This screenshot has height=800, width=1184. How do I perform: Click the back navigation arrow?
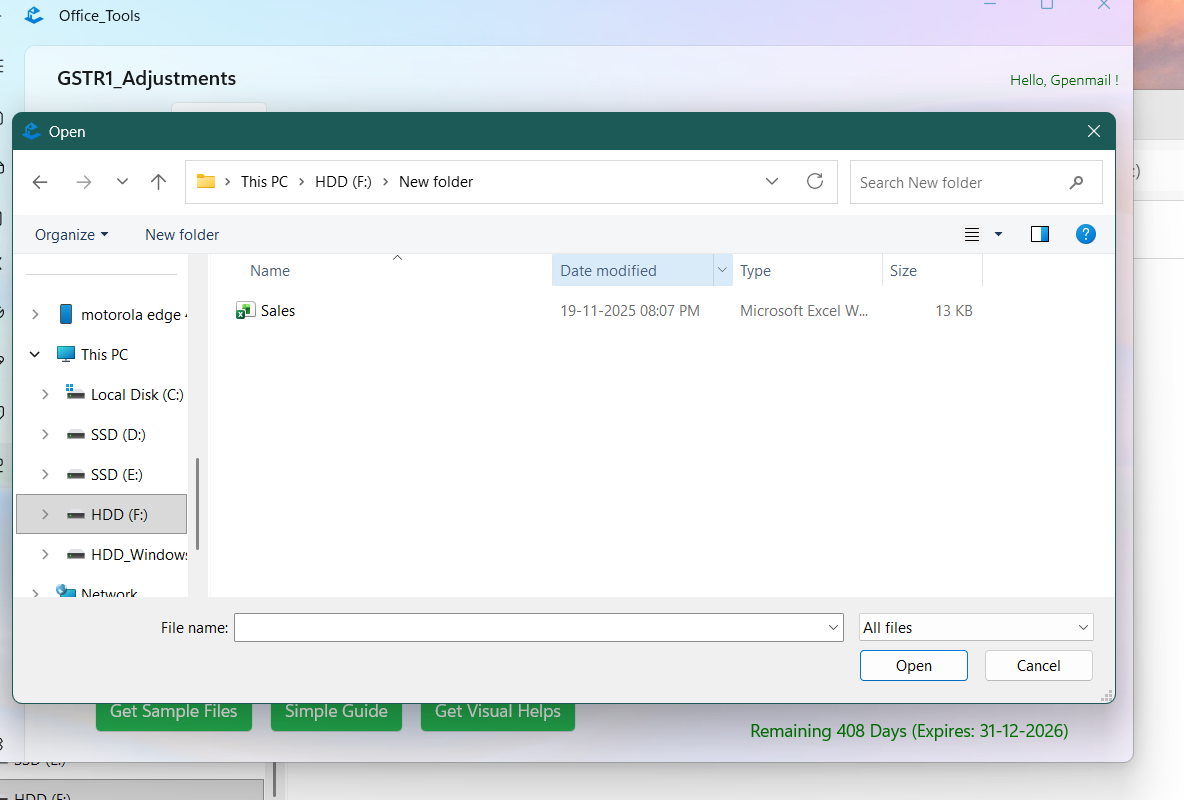pos(40,182)
